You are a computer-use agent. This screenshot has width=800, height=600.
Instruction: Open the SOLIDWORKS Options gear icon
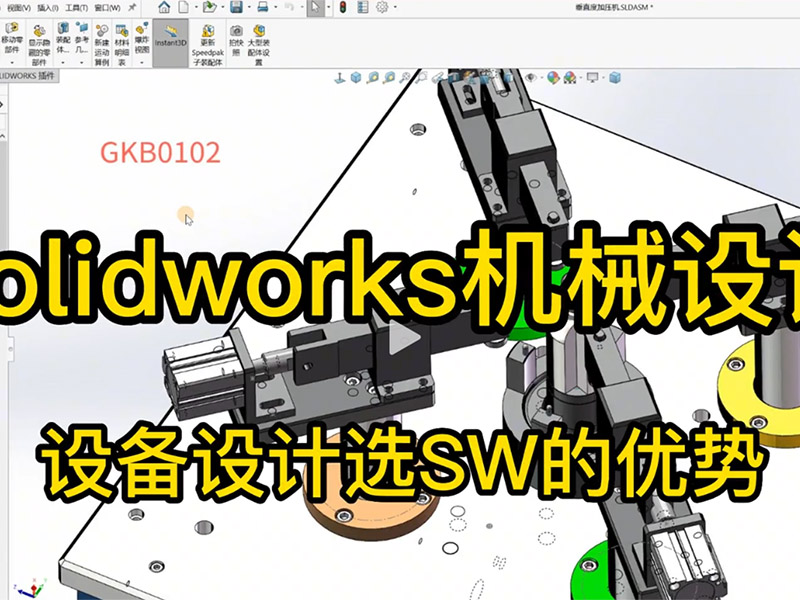pyautogui.click(x=380, y=8)
